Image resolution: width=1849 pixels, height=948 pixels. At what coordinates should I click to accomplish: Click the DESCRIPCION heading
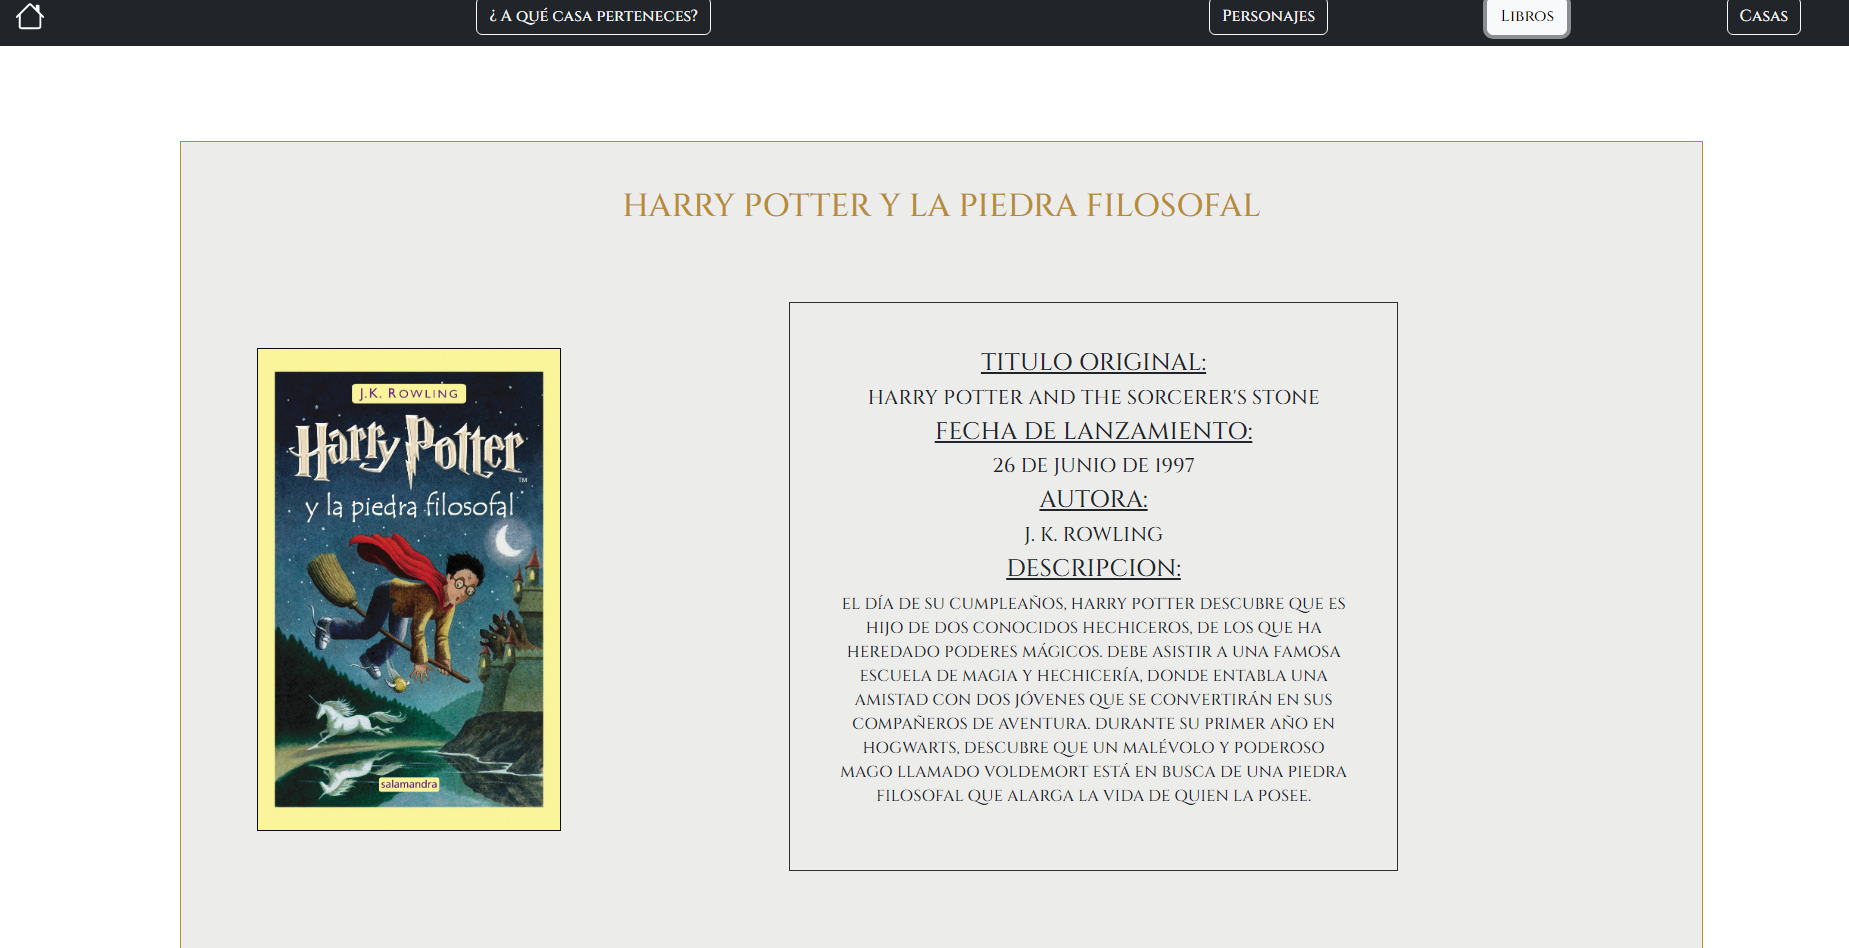[x=1092, y=568]
